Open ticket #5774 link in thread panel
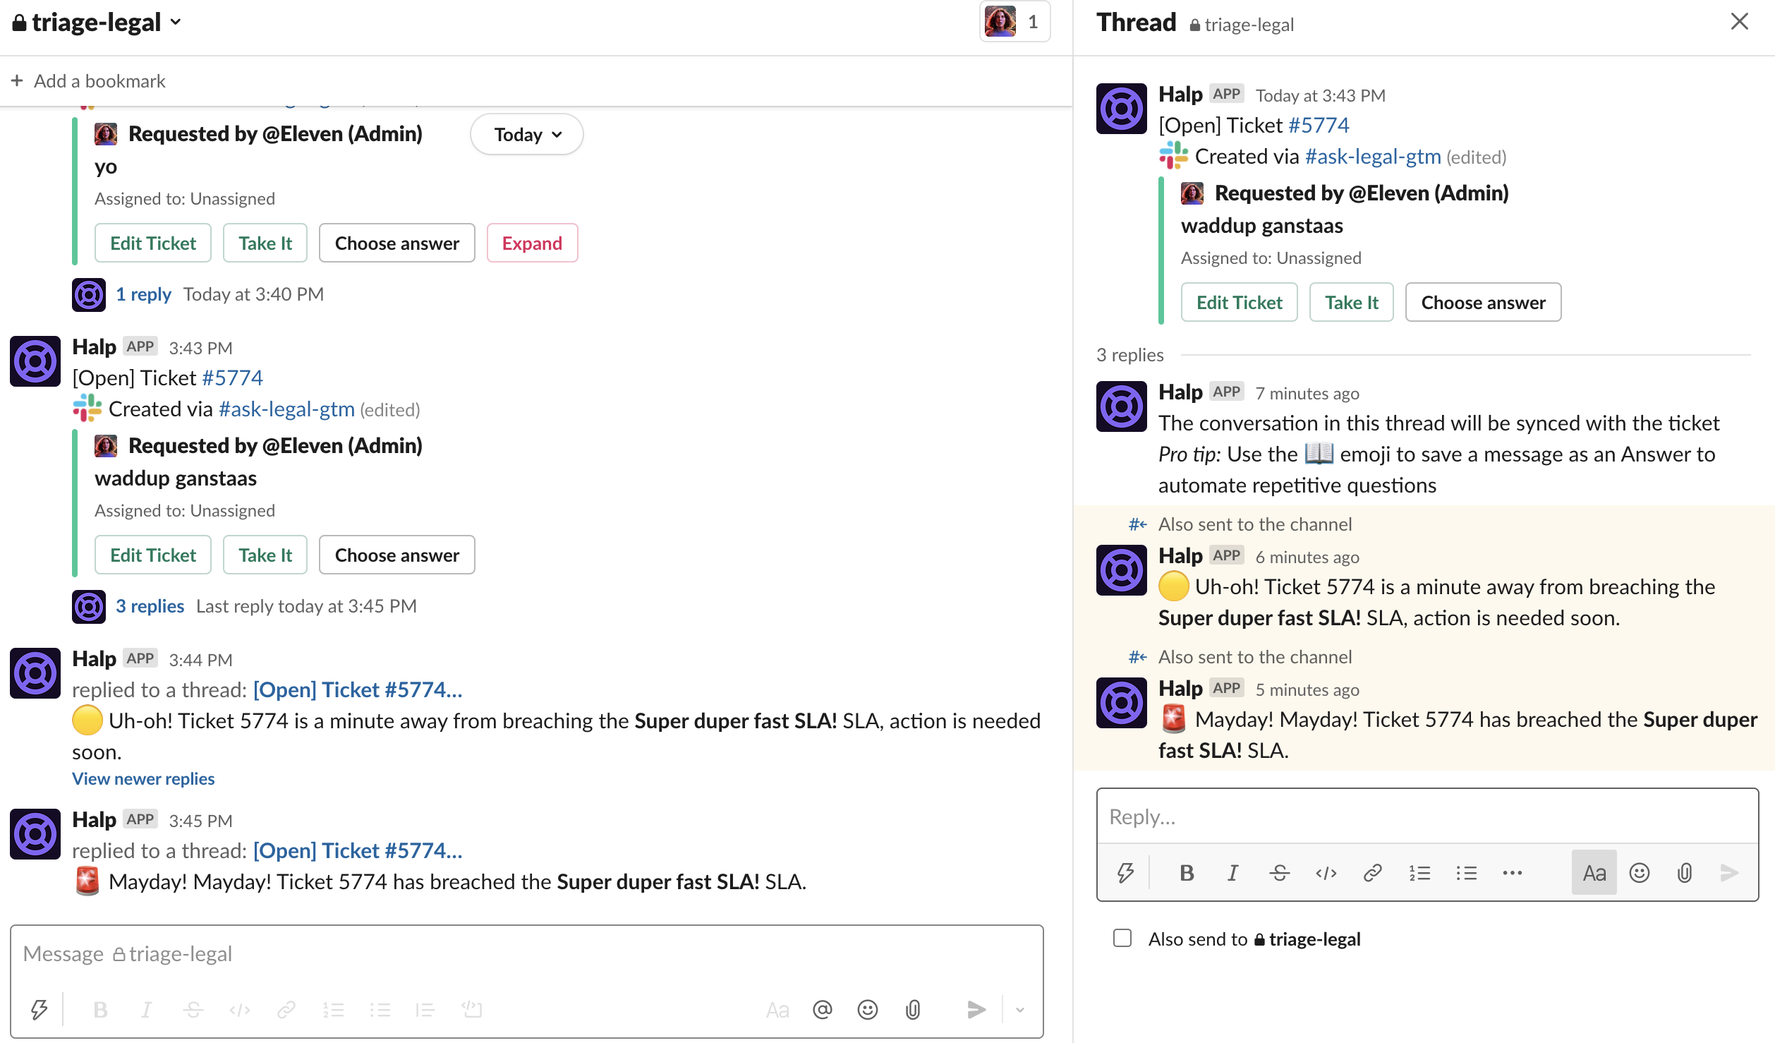 click(x=1318, y=125)
